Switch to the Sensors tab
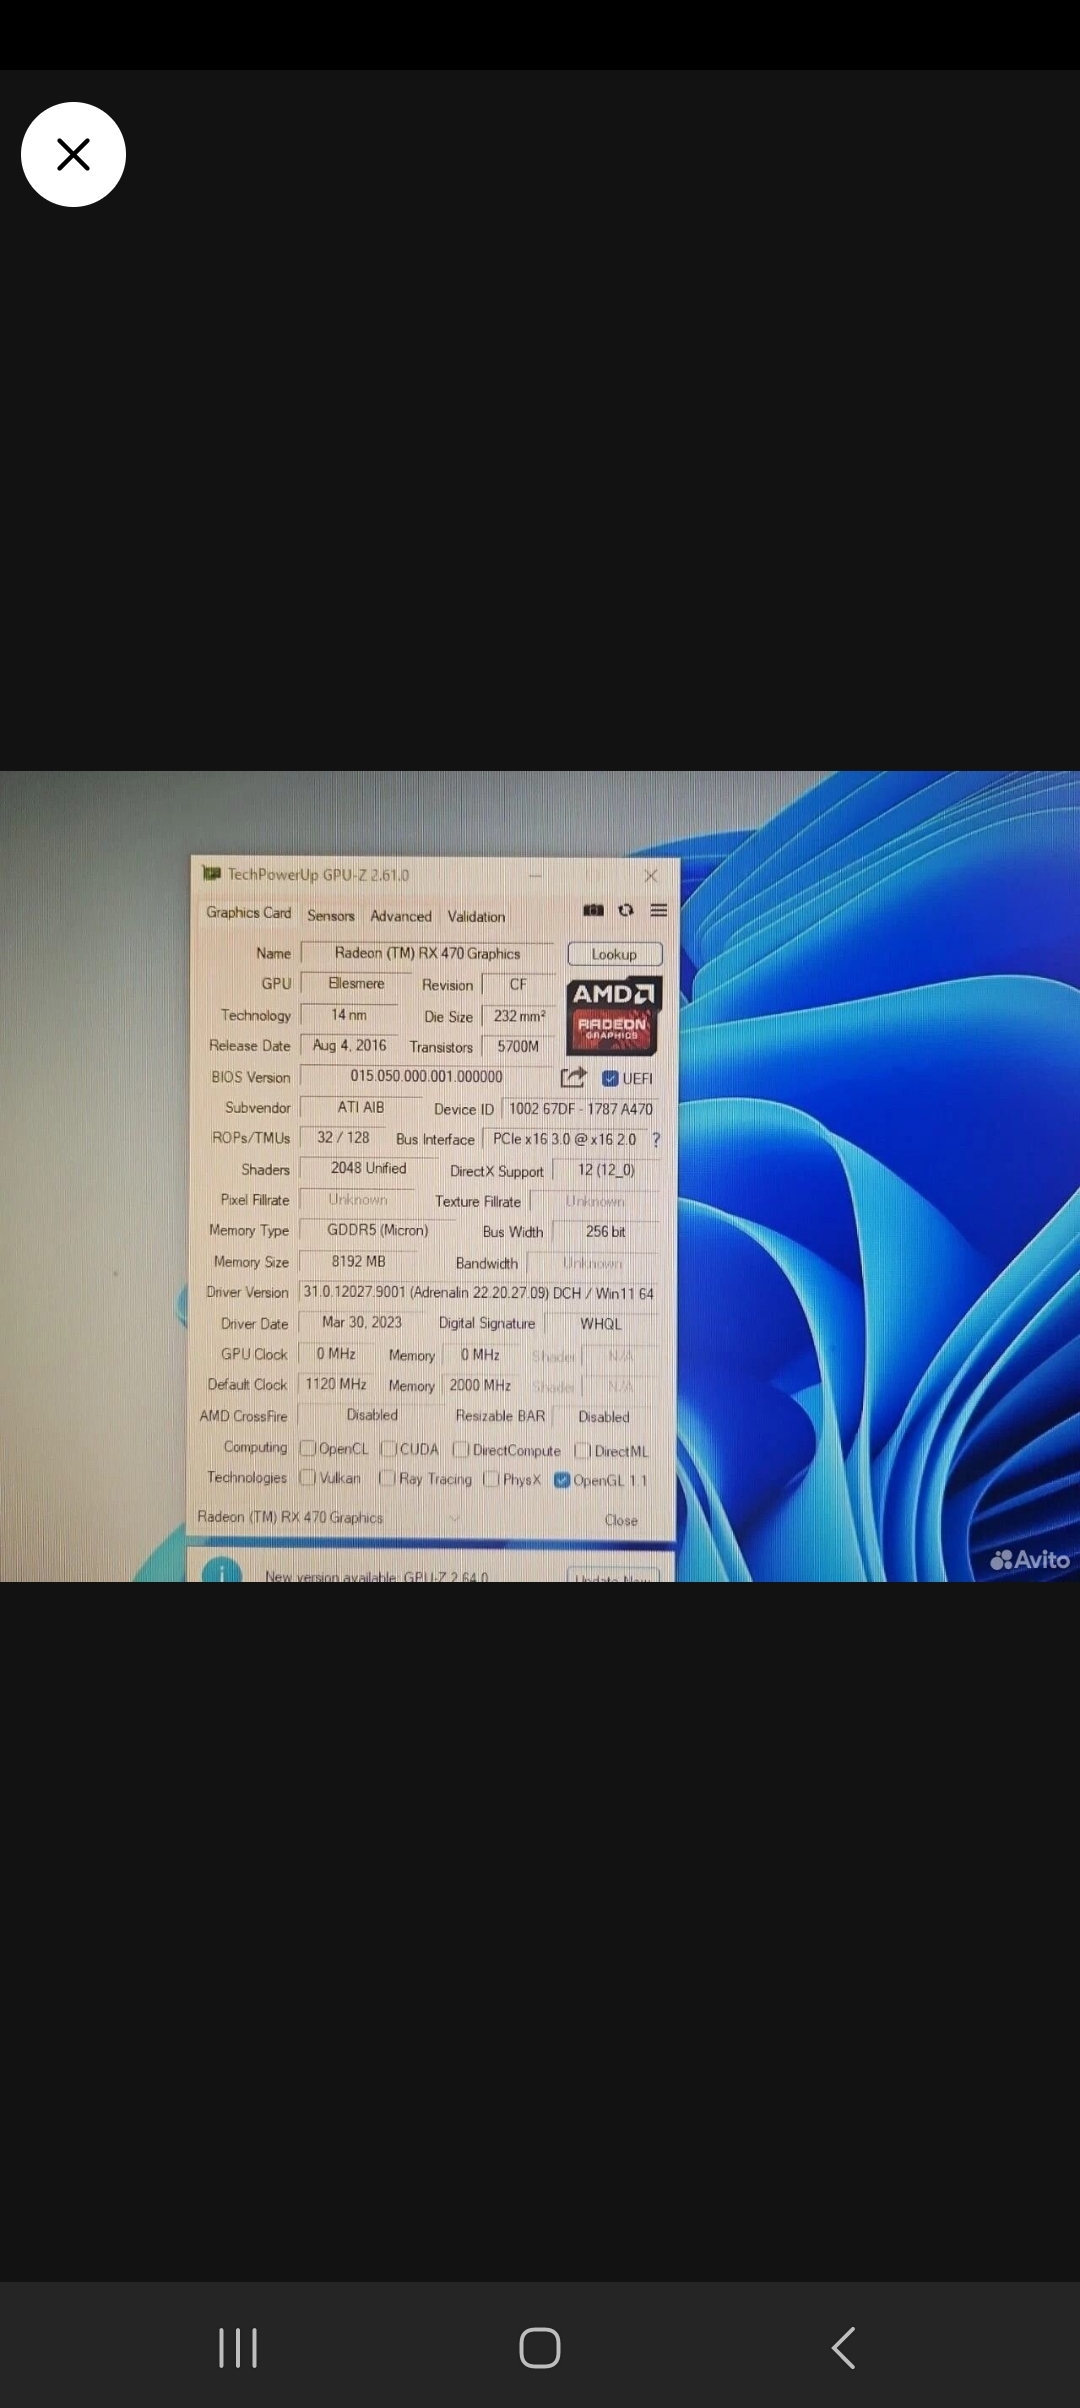Screen dimensions: 1080x2408 point(331,916)
